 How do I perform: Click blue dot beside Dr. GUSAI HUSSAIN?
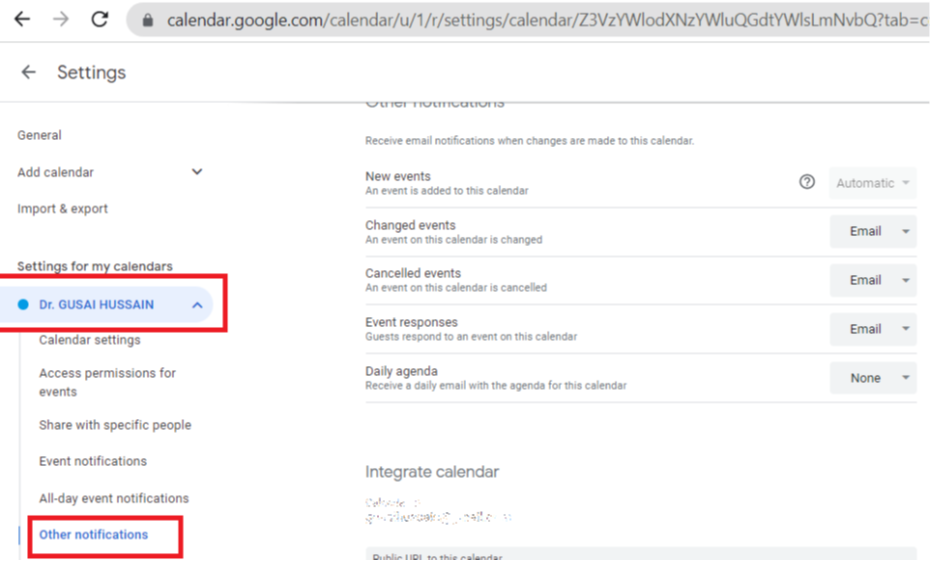tap(23, 305)
